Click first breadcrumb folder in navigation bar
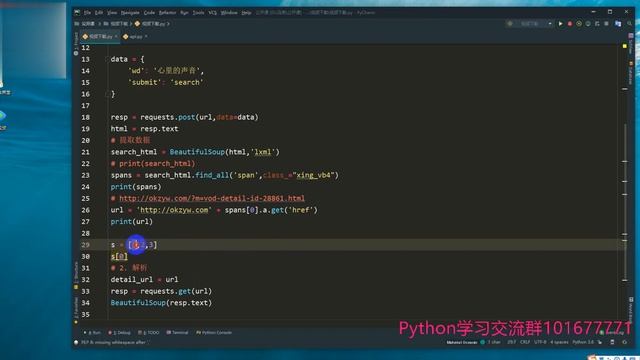 [85, 24]
